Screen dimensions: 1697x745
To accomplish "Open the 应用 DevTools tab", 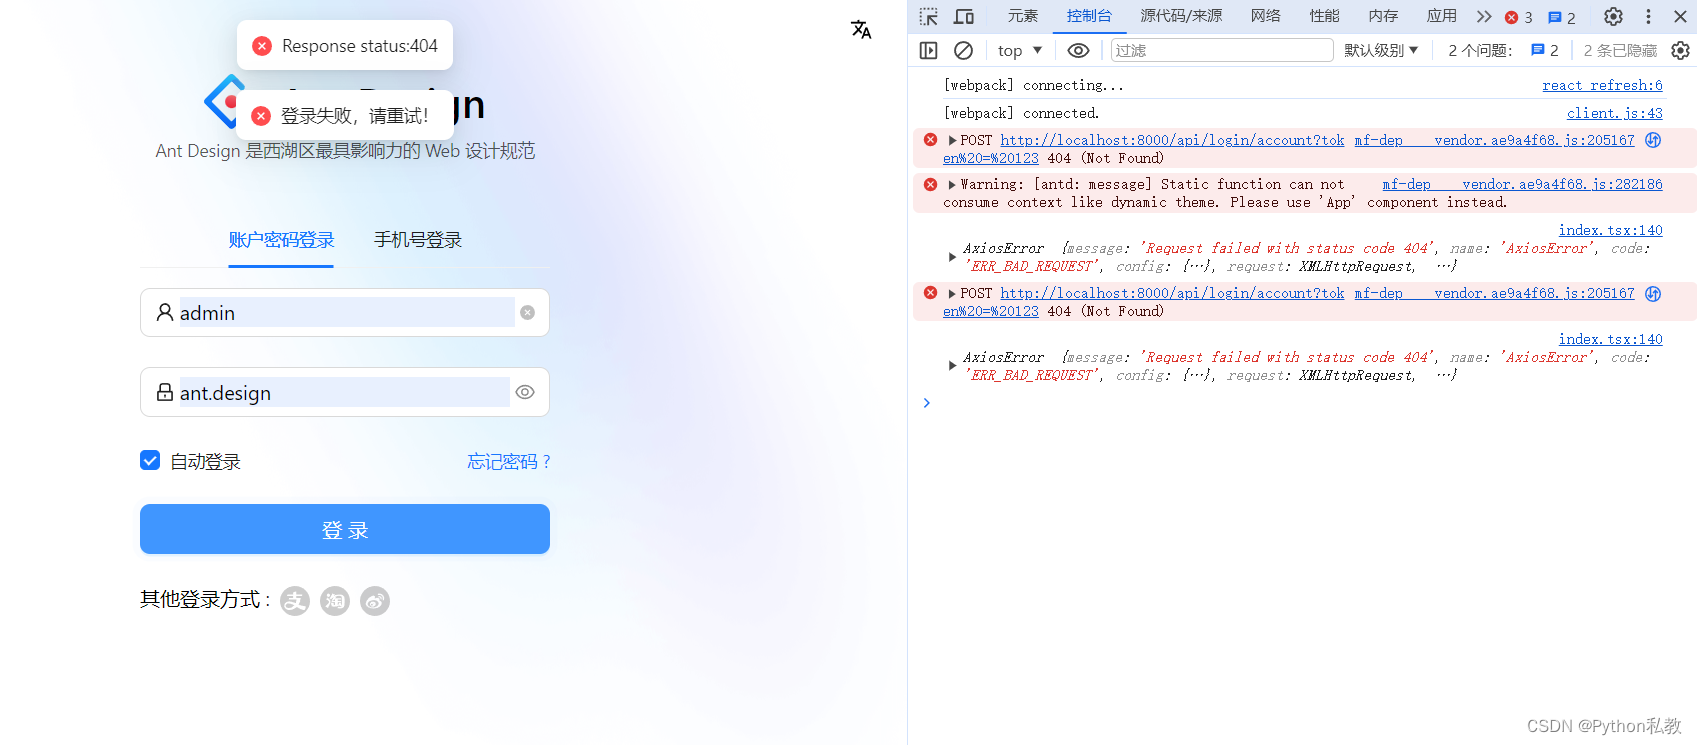I will (1442, 16).
